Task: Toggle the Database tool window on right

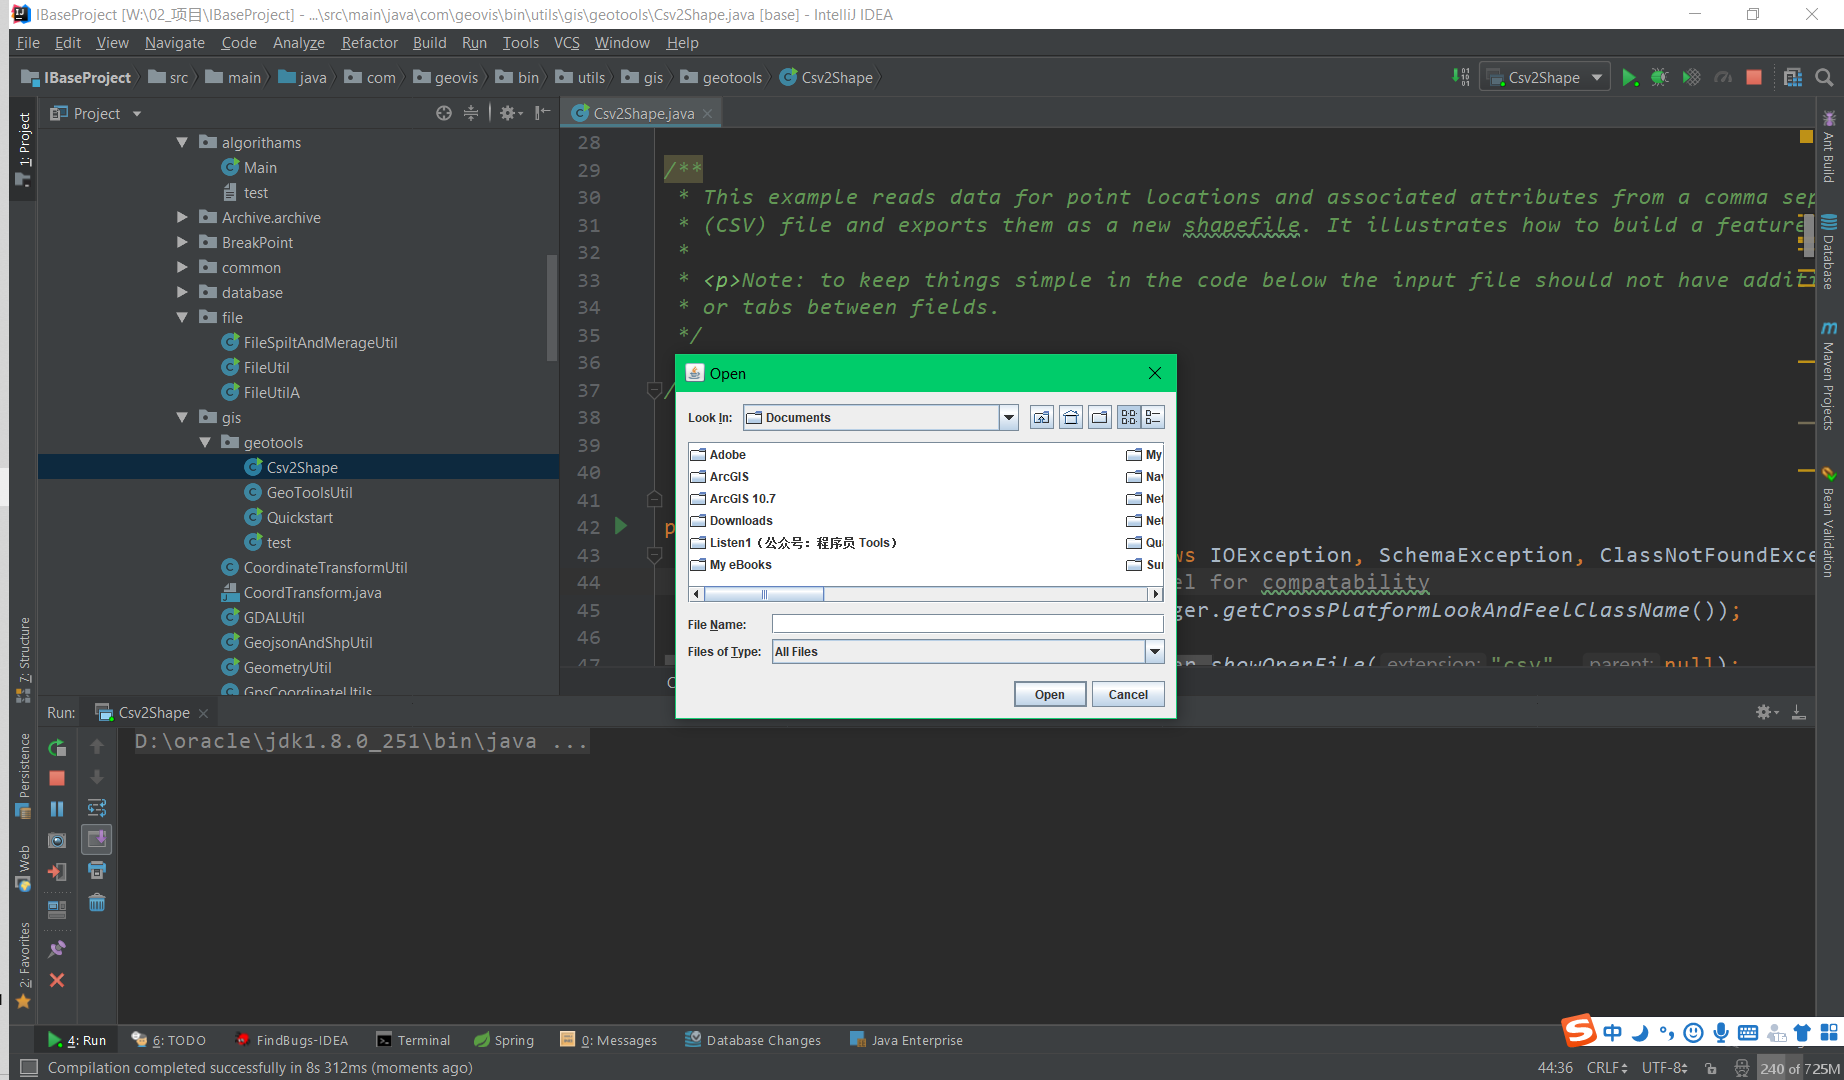Action: (1829, 252)
